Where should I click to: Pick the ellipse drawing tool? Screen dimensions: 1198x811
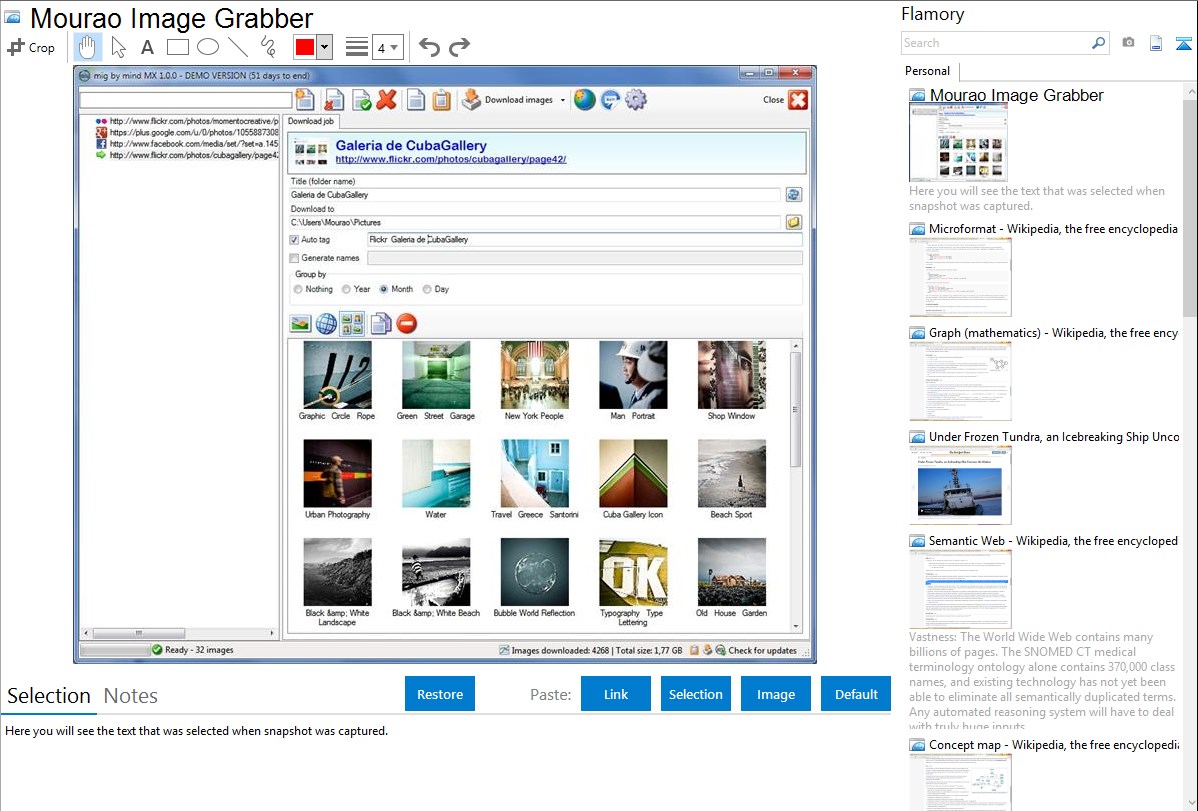coord(208,47)
